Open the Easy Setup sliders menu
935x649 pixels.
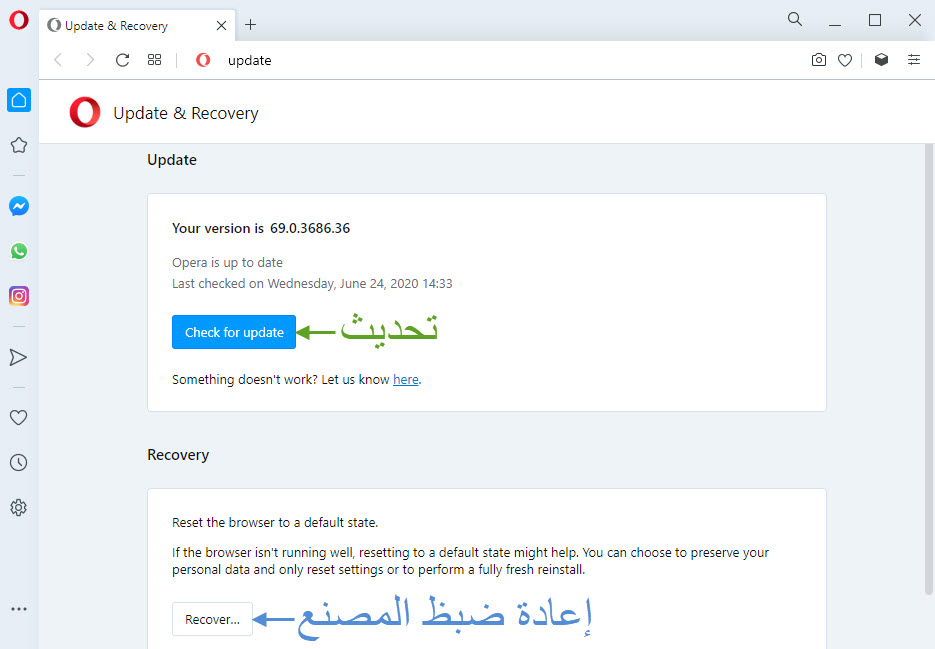tap(914, 60)
